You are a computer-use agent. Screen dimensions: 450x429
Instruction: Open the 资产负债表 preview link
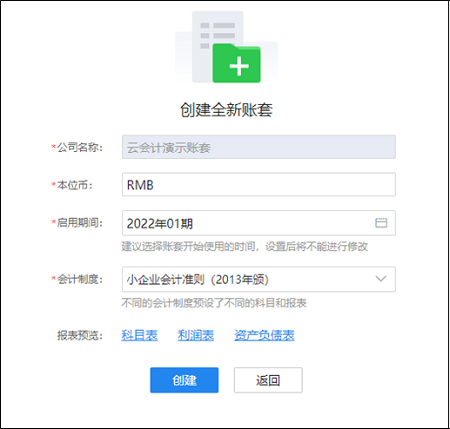tap(264, 335)
